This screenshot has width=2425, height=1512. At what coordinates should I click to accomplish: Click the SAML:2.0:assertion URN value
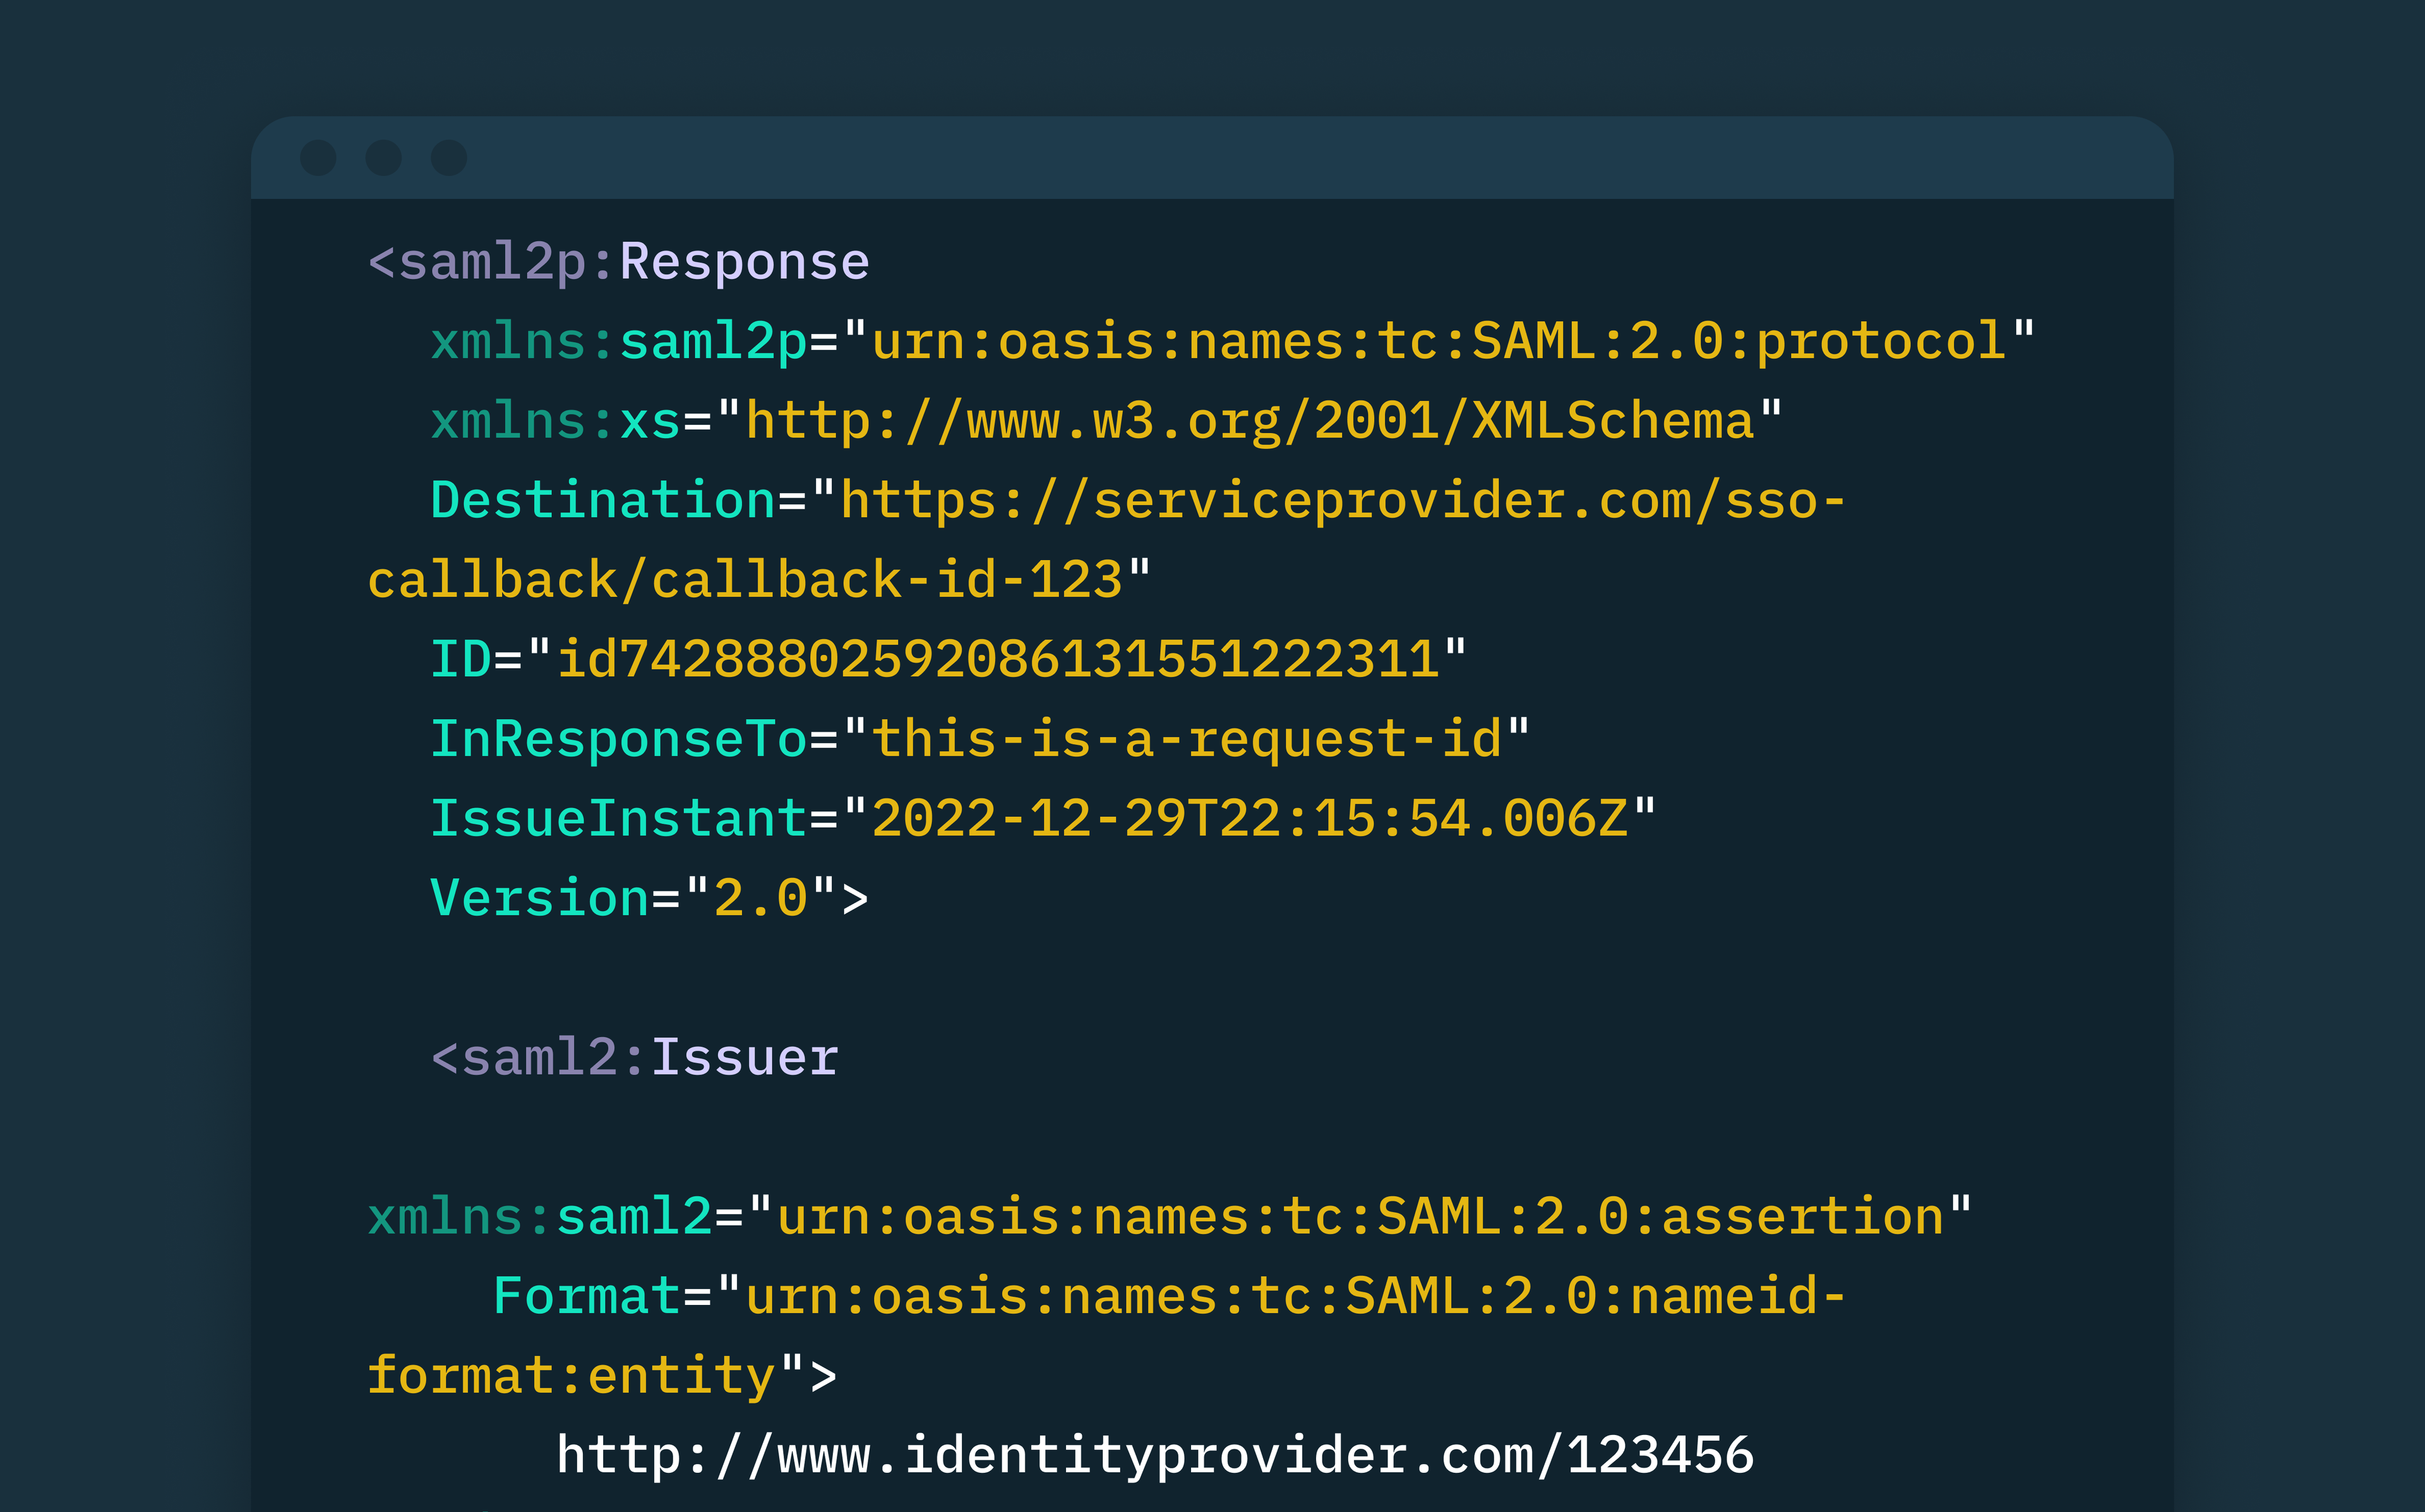(1360, 1217)
